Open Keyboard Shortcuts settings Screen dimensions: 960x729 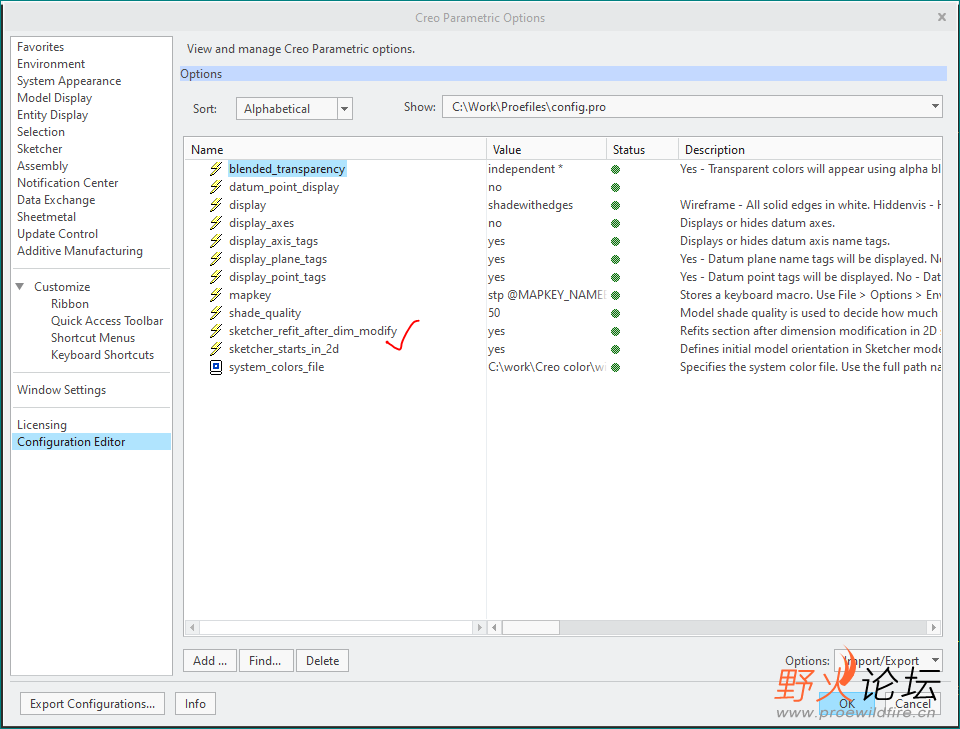coord(102,355)
